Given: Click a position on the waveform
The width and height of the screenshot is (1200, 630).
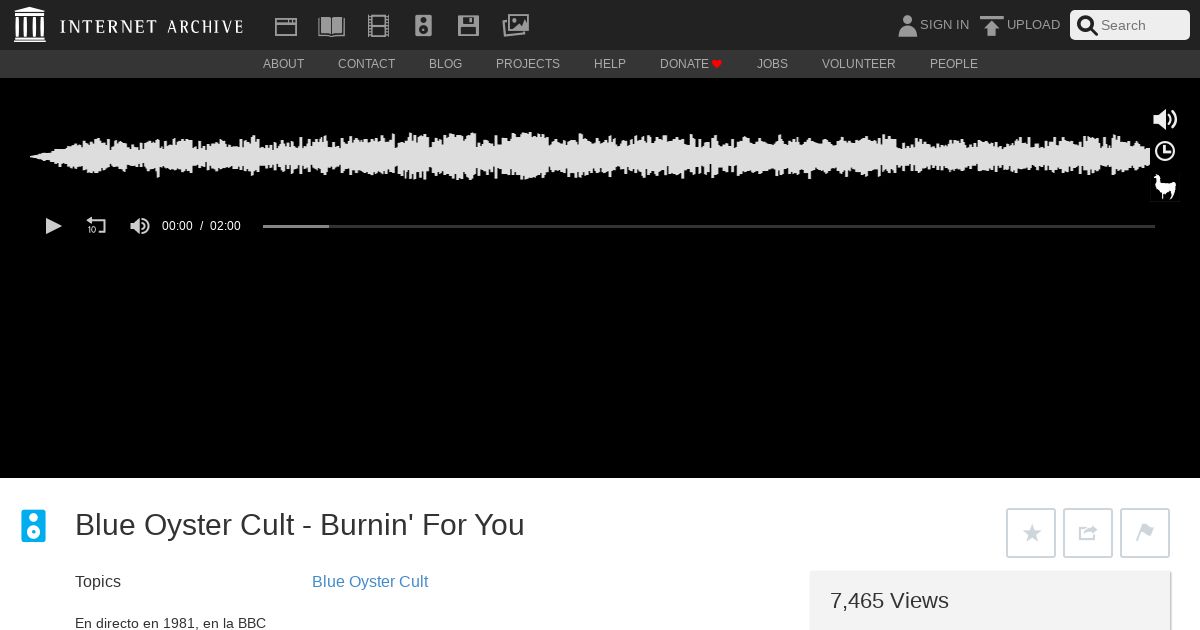Looking at the screenshot, I should (590, 156).
